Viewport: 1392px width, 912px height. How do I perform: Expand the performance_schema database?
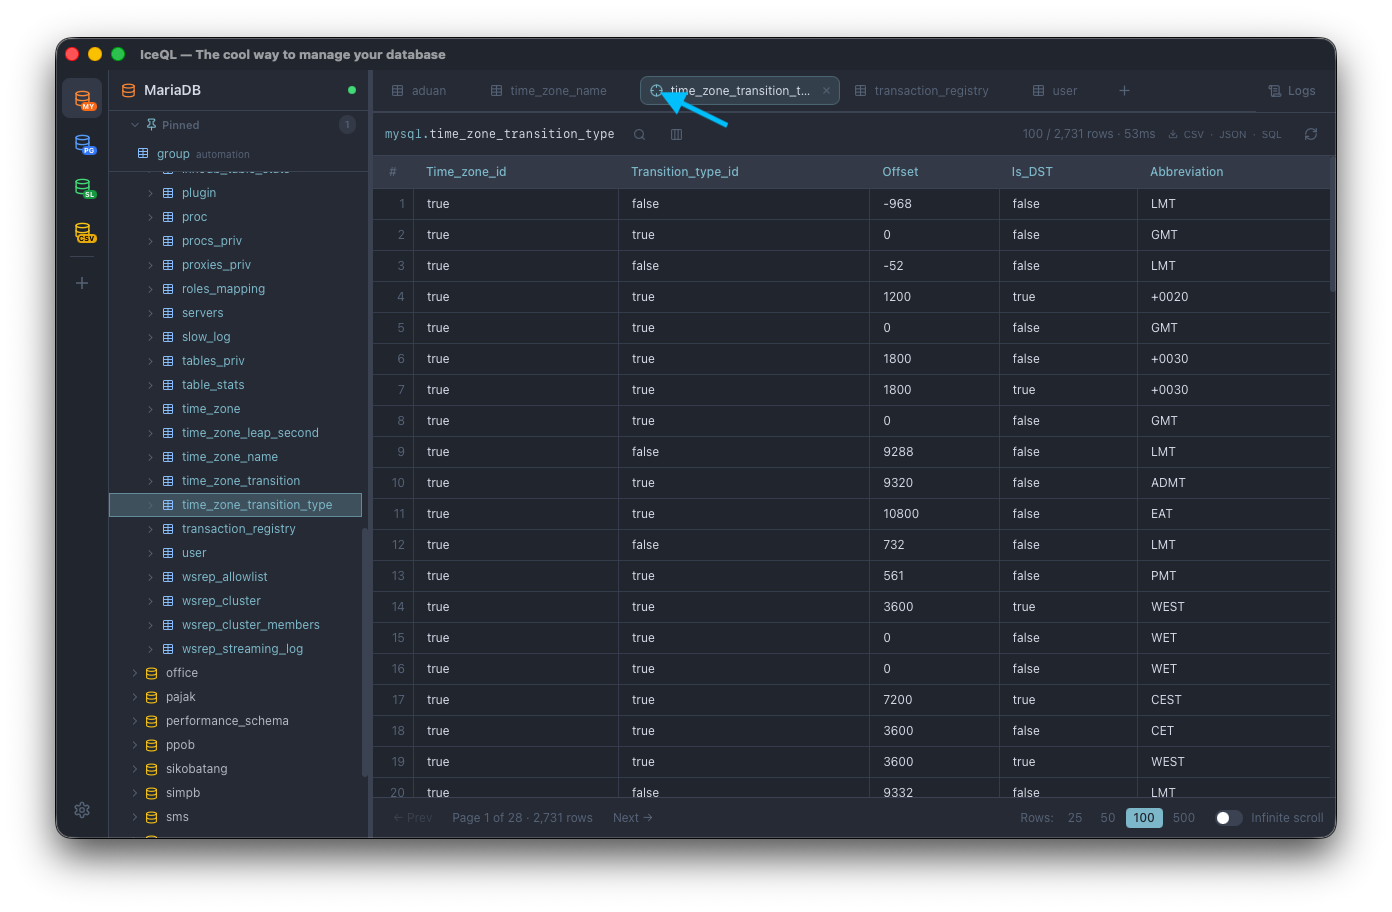coord(135,721)
